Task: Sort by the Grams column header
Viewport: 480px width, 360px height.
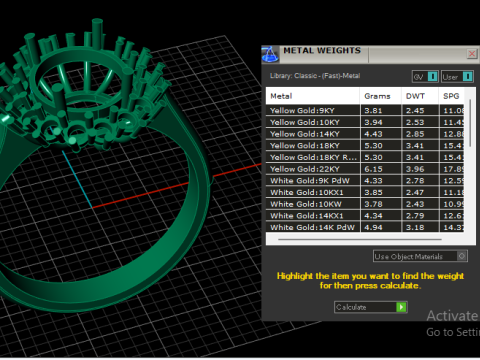Action: tap(380, 96)
